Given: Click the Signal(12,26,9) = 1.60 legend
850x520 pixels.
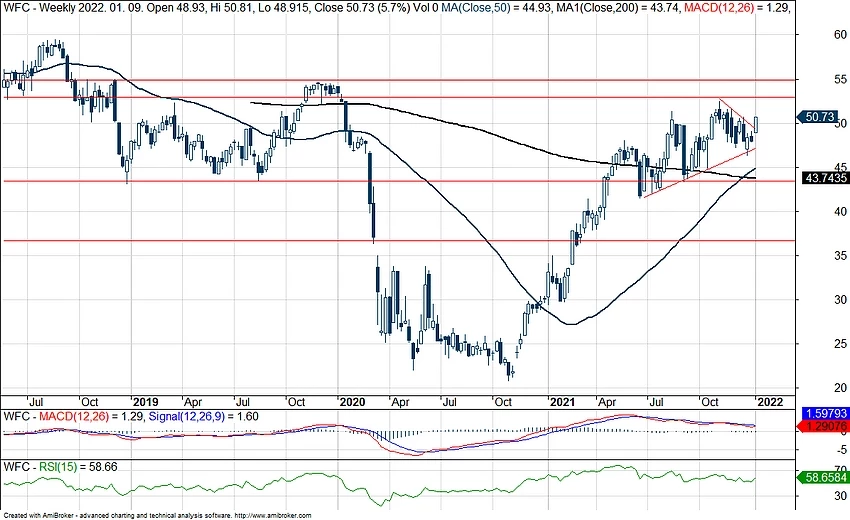Looking at the screenshot, I should 203,416.
